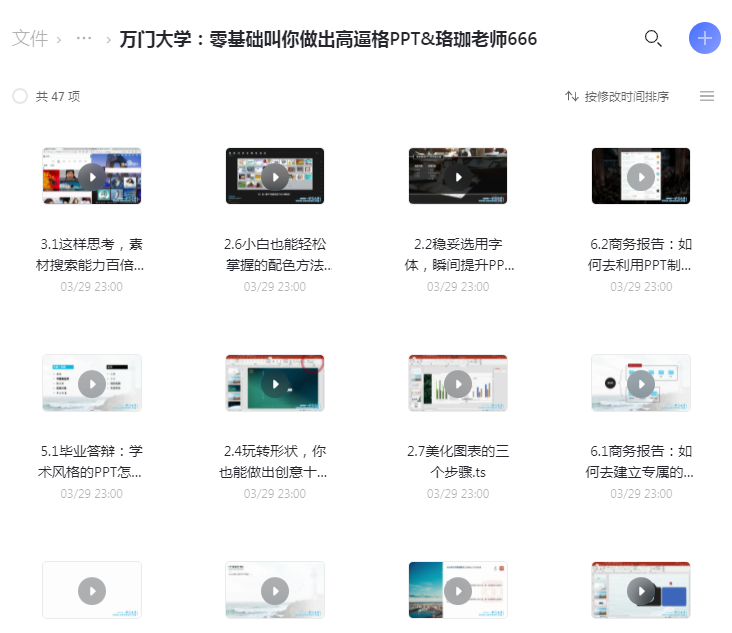Expand the breadcrumb ellipsis path
The image size is (732, 633).
tap(84, 39)
